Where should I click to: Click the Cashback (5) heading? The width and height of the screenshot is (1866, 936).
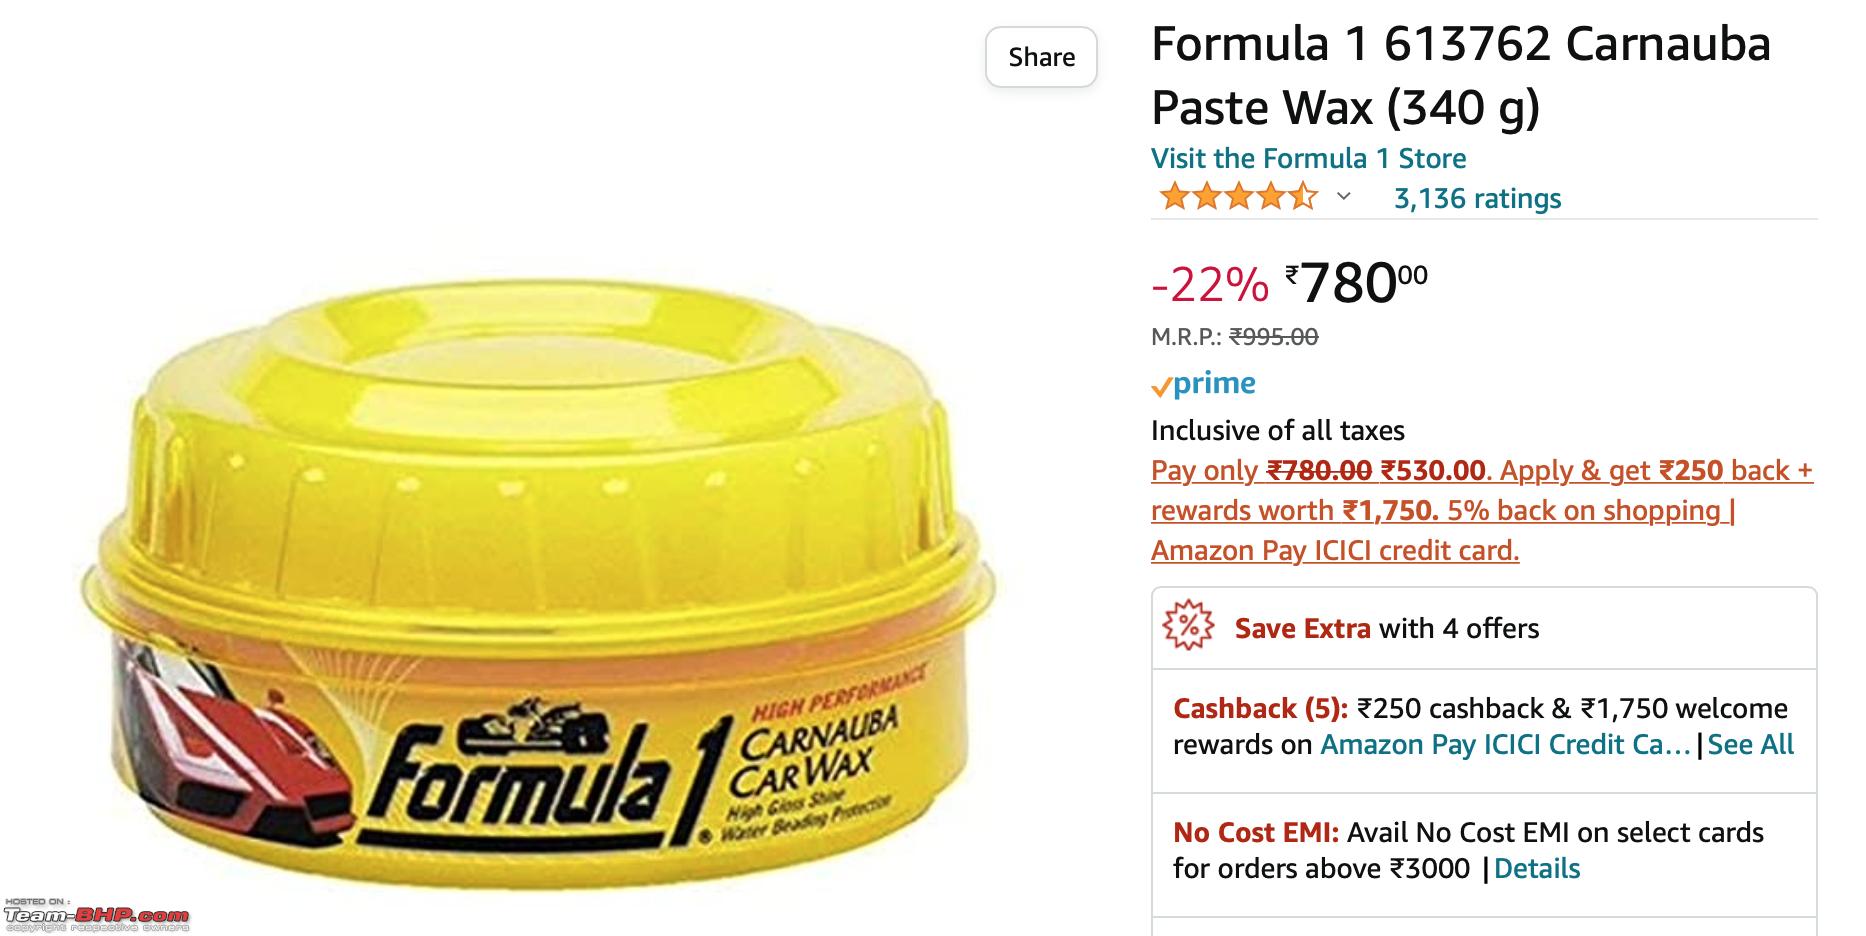pyautogui.click(x=1260, y=708)
